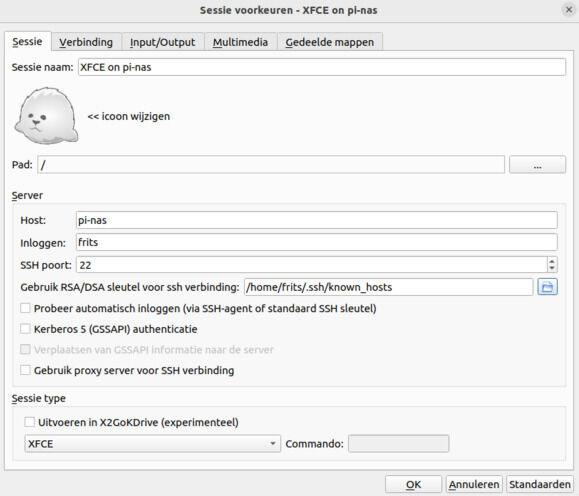Switch to the Sessie tab
The width and height of the screenshot is (579, 496).
[x=27, y=41]
